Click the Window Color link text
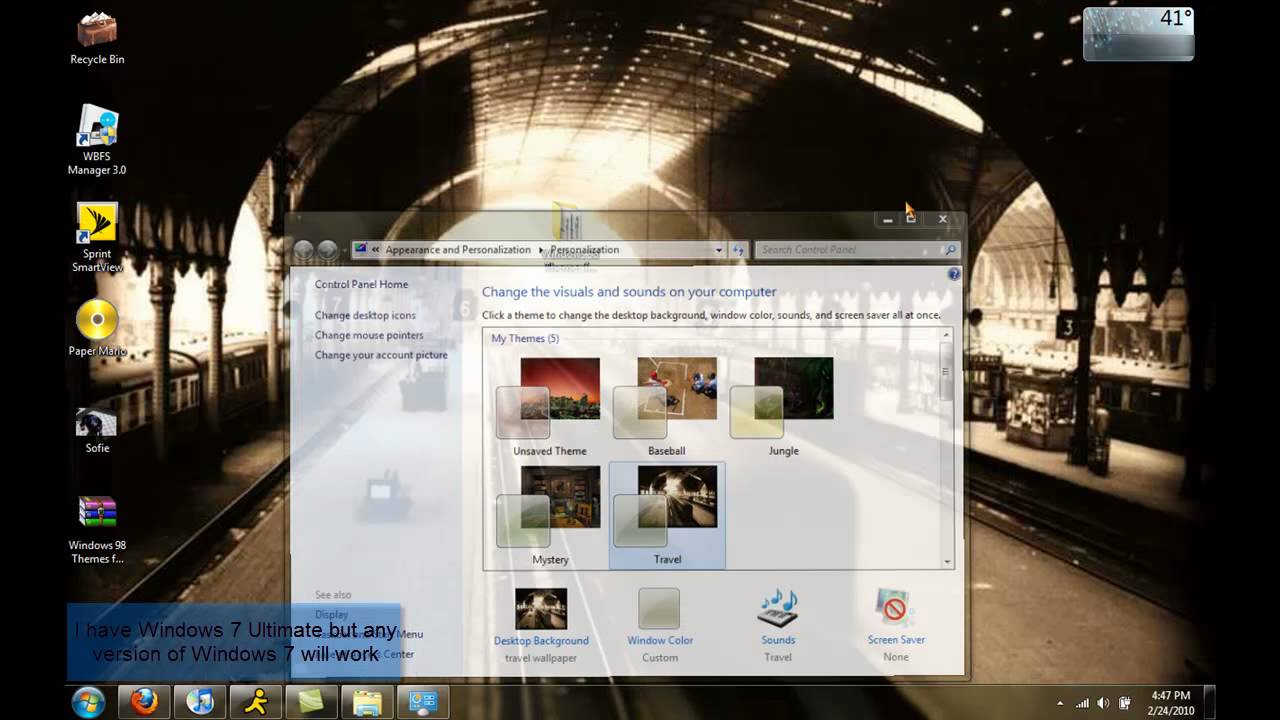This screenshot has height=720, width=1280. click(x=660, y=641)
